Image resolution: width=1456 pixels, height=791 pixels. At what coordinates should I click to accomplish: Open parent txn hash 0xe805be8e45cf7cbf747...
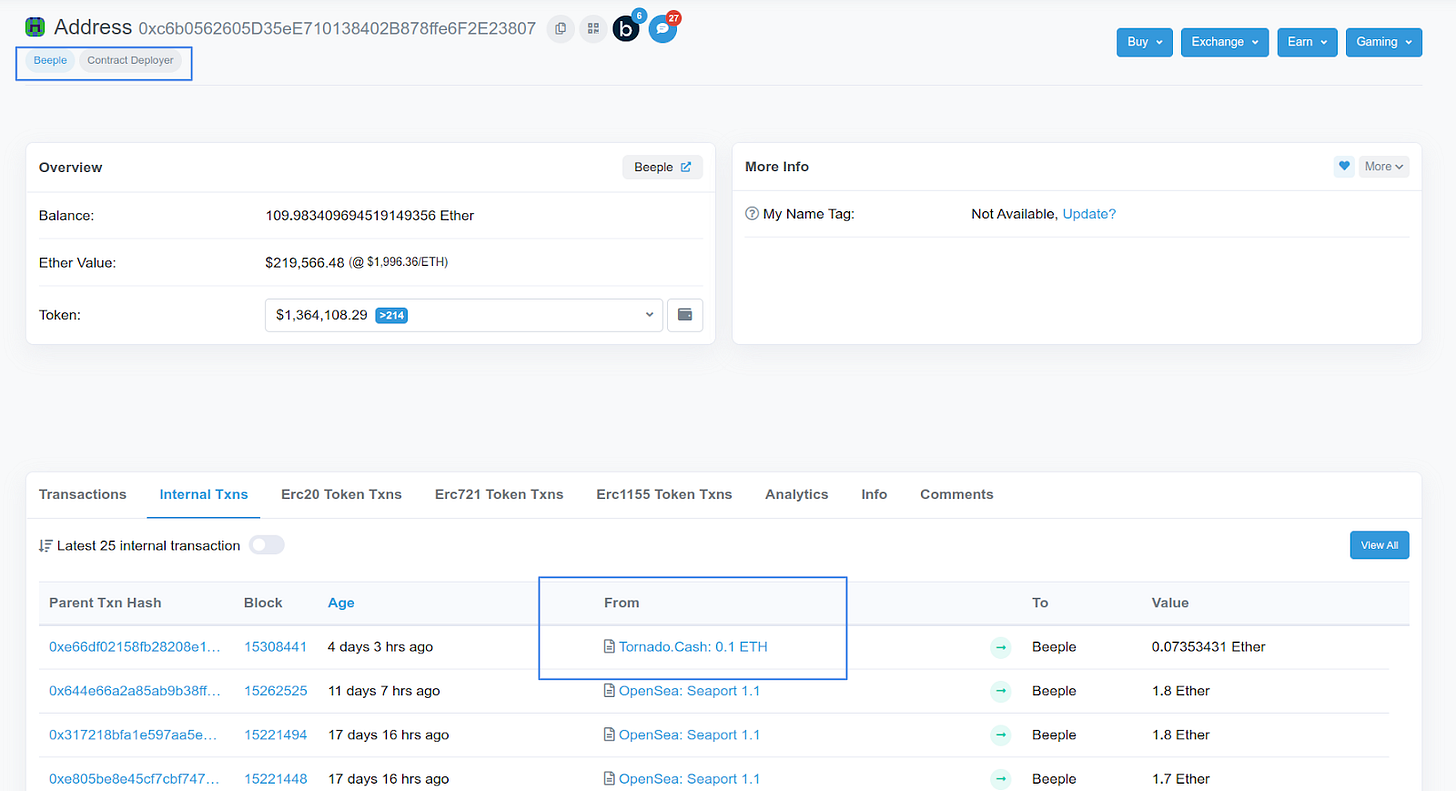pos(135,779)
